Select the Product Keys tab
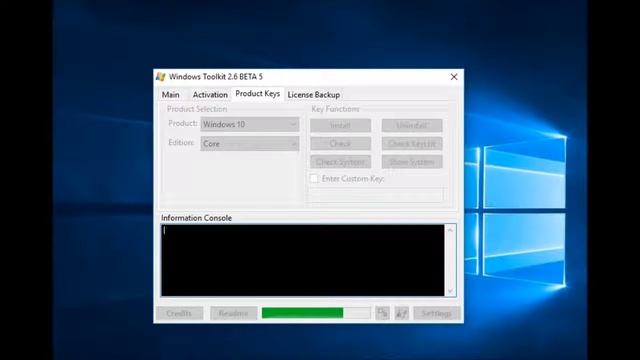This screenshot has height=360, width=640. tap(258, 94)
